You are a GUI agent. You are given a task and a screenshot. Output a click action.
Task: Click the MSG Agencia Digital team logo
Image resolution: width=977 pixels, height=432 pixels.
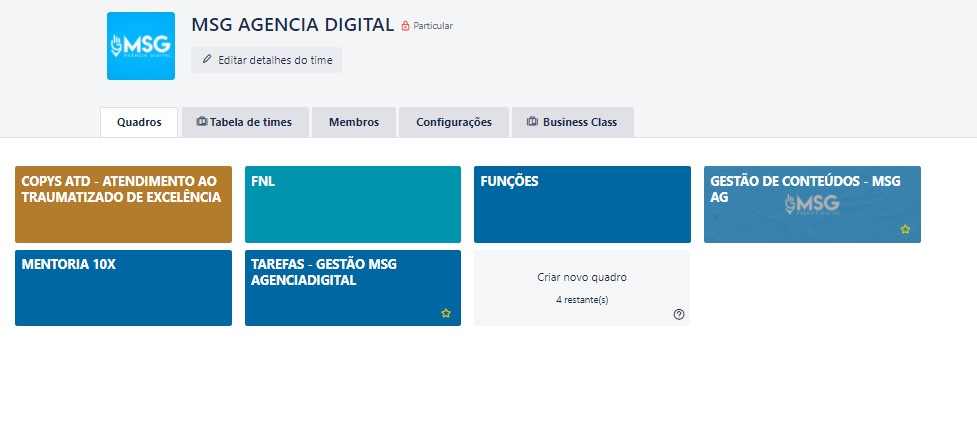tap(141, 46)
